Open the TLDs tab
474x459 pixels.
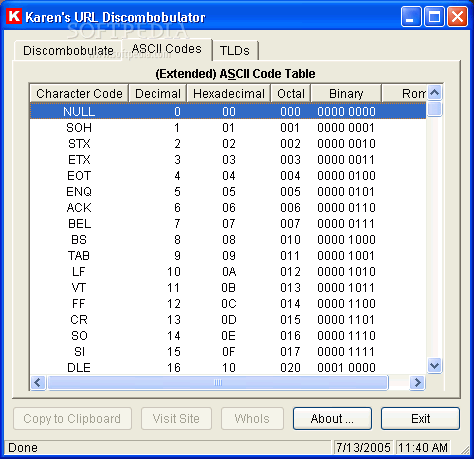tap(235, 51)
